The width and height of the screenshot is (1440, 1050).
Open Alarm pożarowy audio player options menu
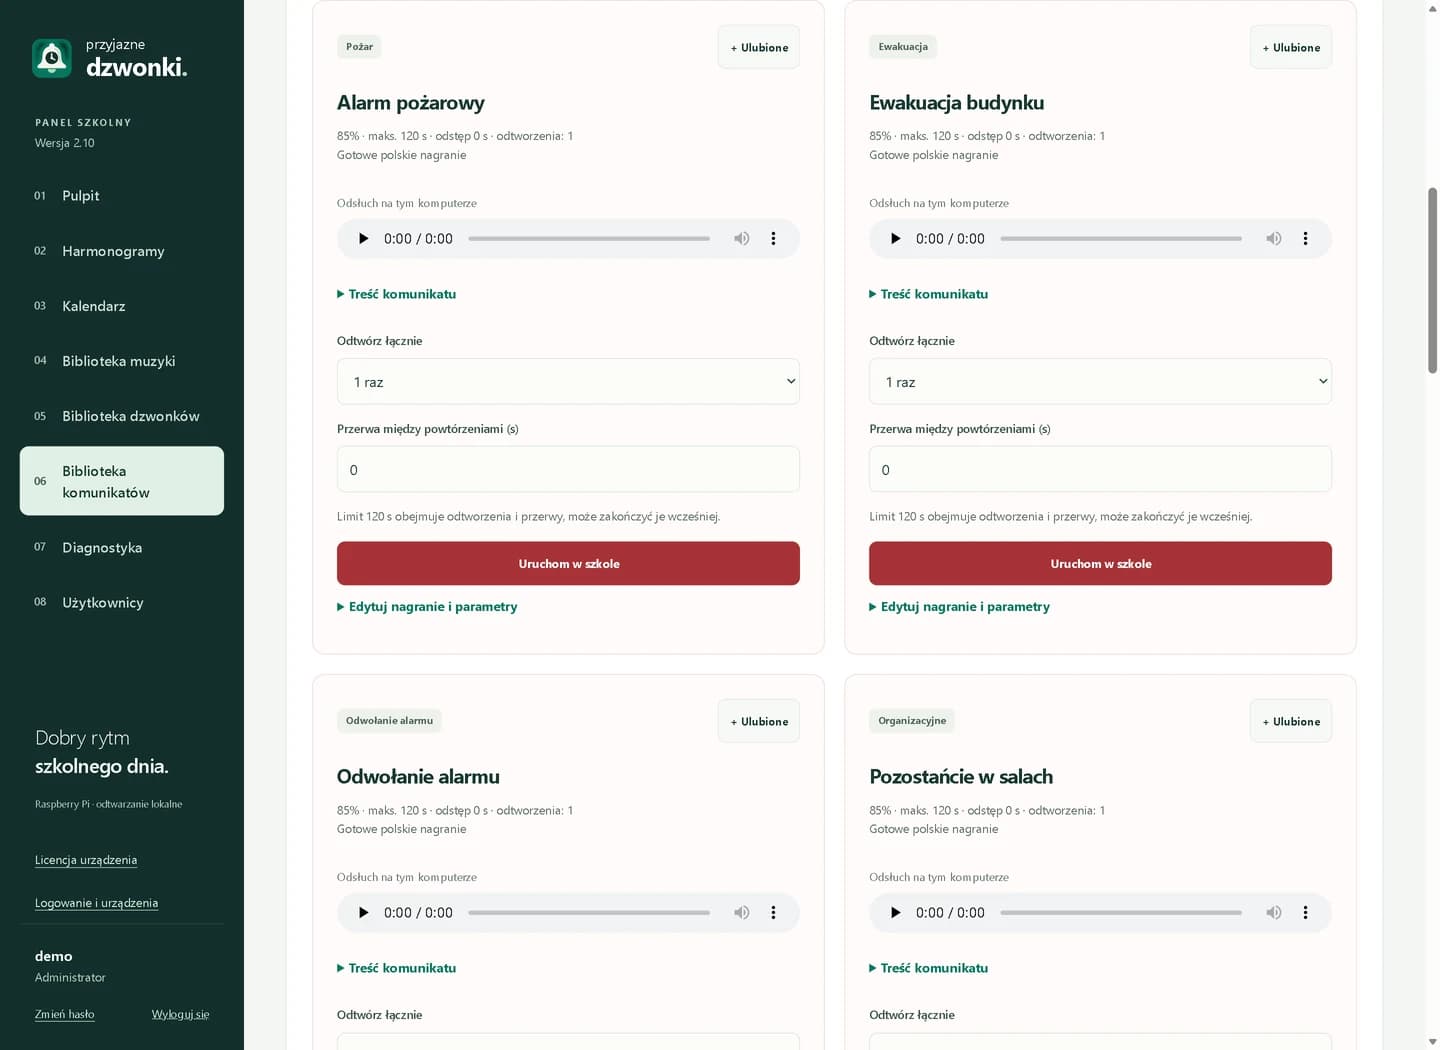773,239
